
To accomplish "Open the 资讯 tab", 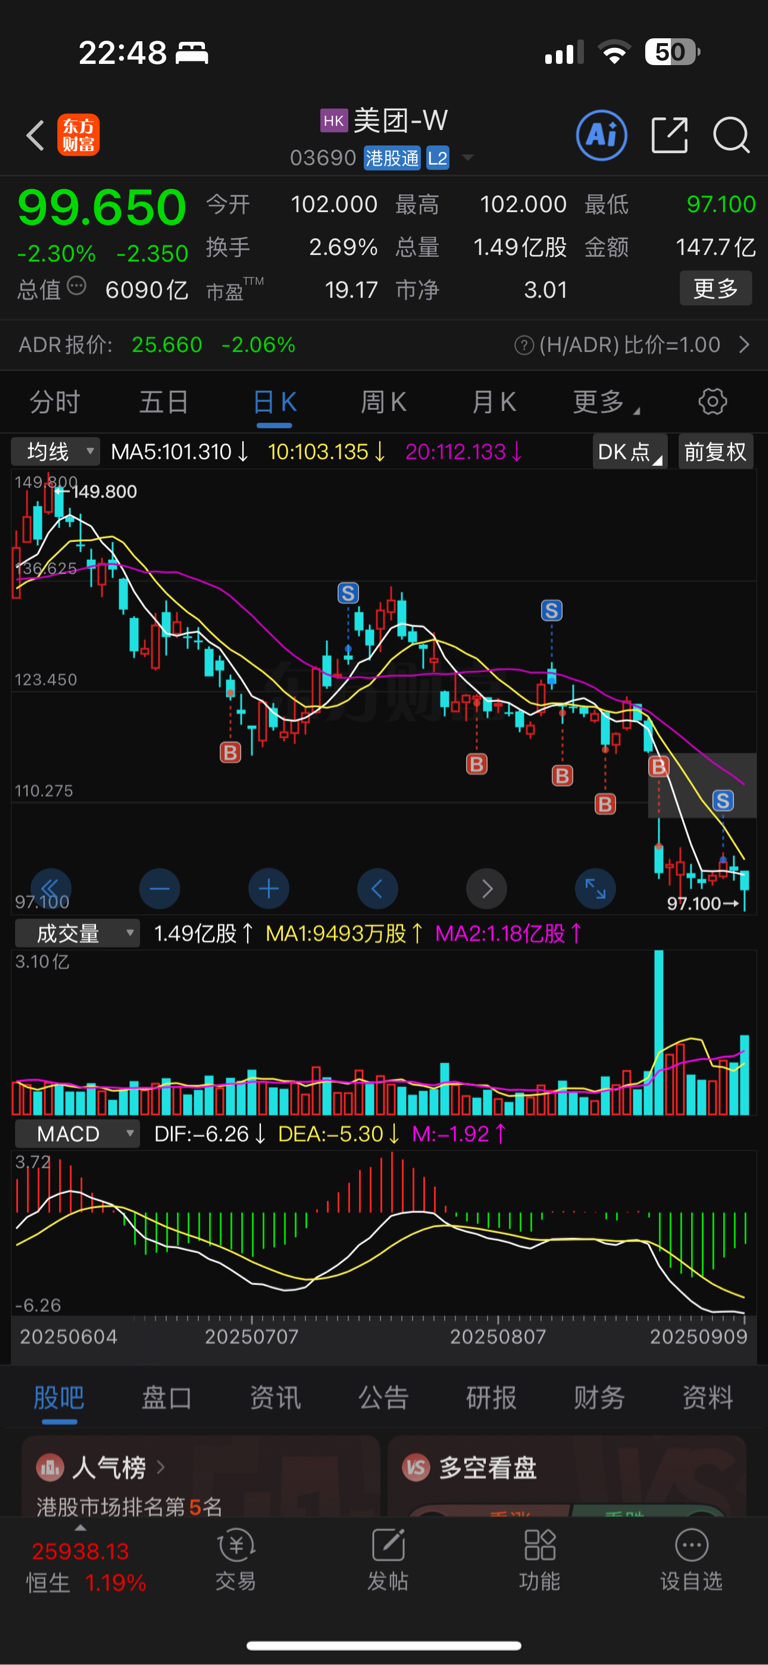I will 275,1397.
